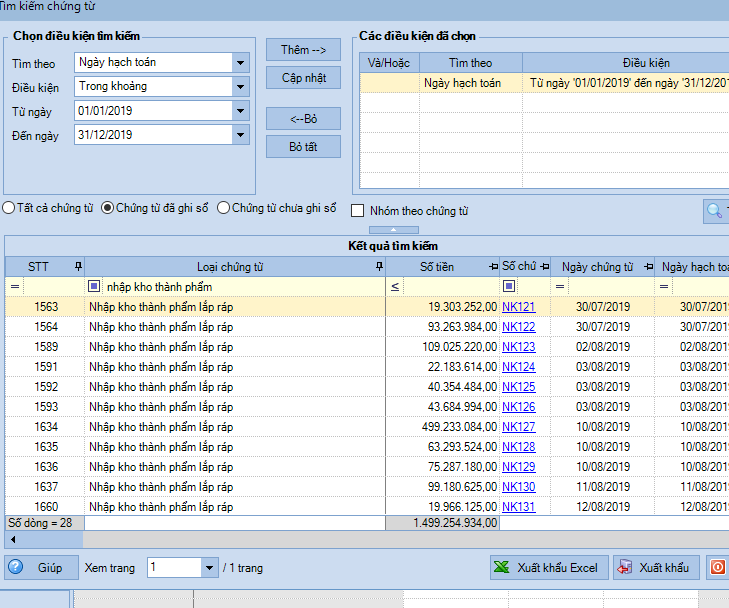Enable the 'Nhóm theo chứng từ' checkbox
This screenshot has width=729, height=608.
pos(358,211)
